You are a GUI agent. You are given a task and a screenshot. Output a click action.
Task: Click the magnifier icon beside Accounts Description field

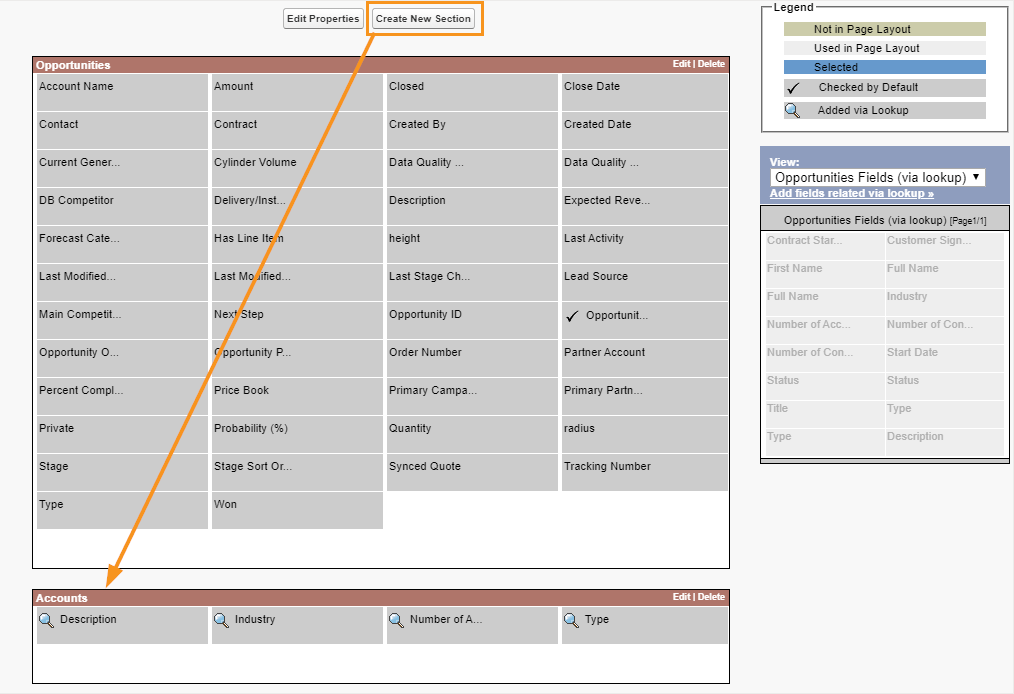46,620
